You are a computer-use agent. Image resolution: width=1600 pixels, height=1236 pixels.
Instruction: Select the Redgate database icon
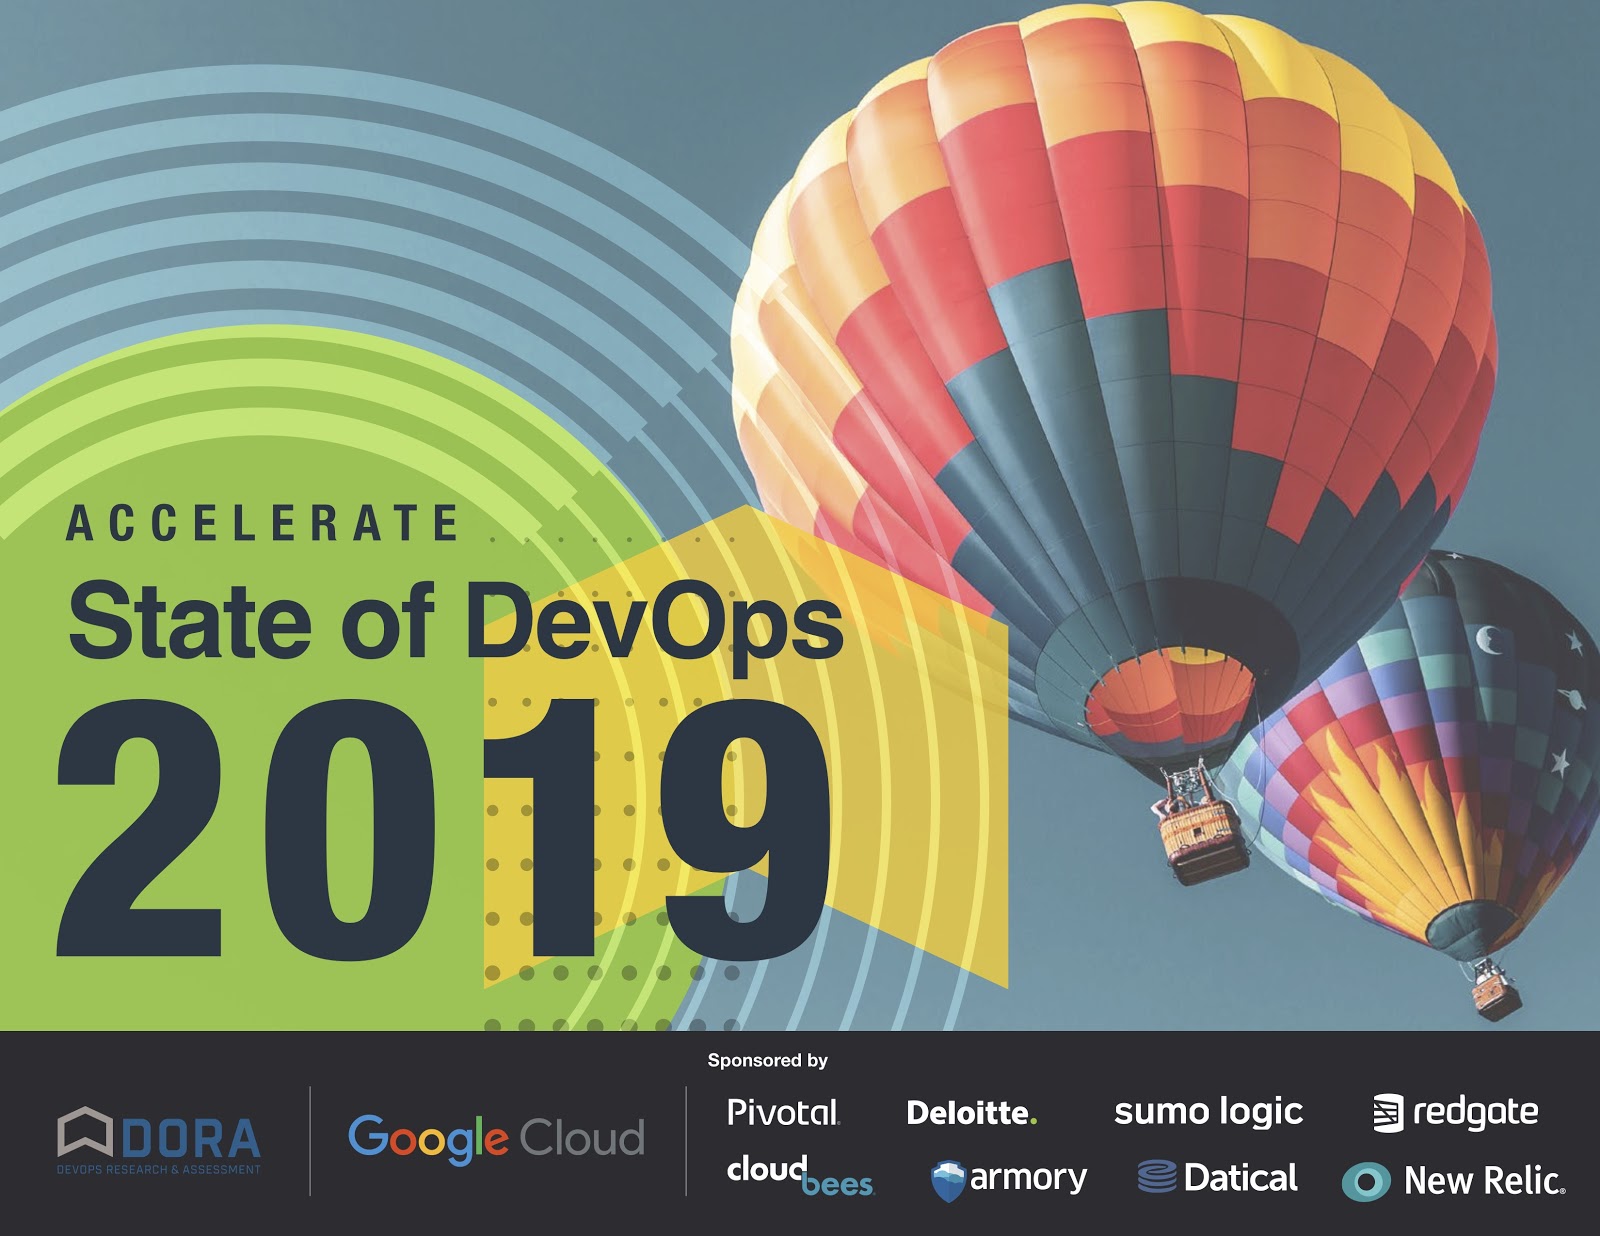coord(1390,1110)
